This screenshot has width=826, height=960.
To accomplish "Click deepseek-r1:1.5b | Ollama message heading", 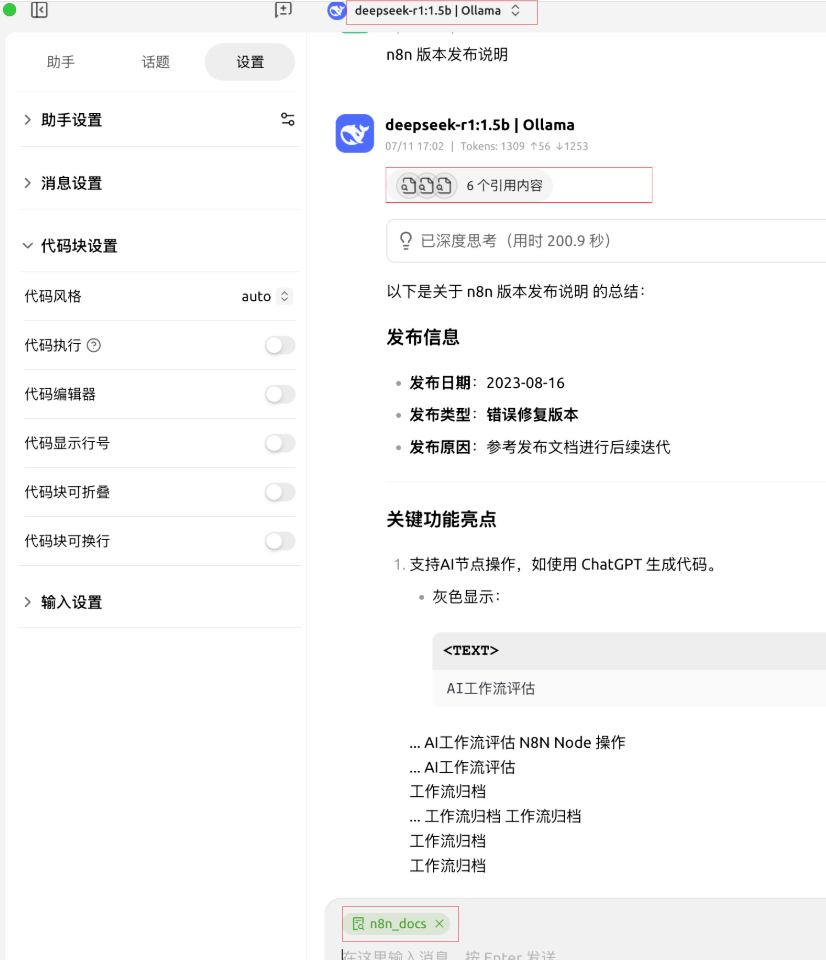I will pos(480,125).
